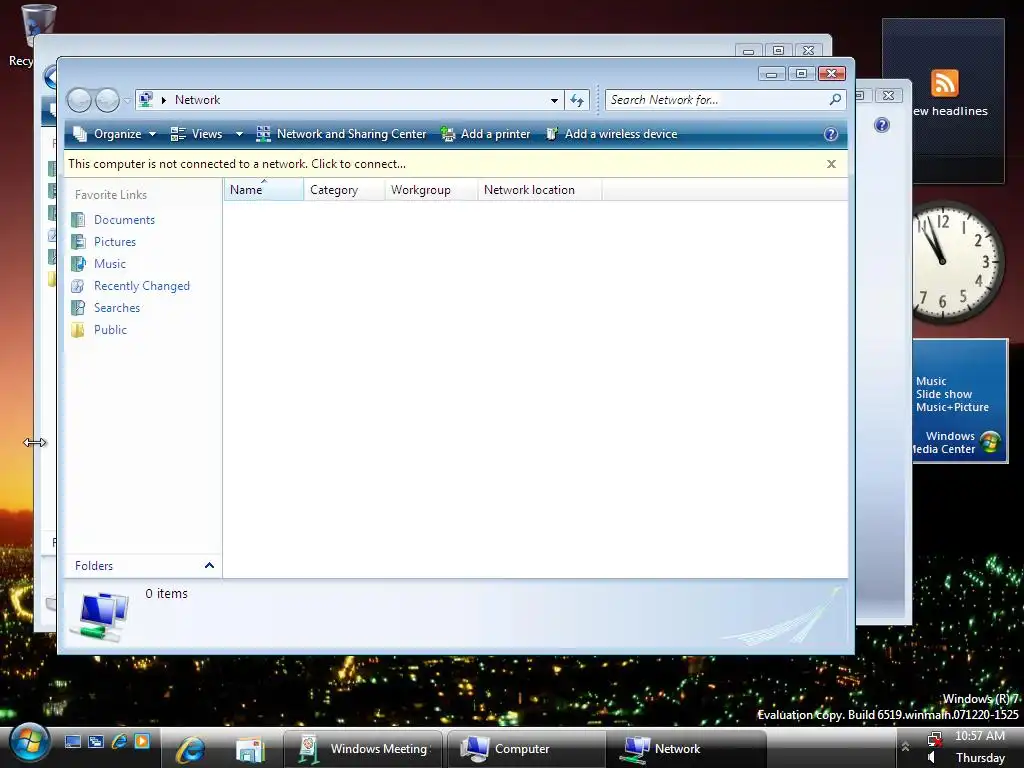This screenshot has width=1024, height=768.
Task: Click the Public folder icon
Action: coord(78,330)
